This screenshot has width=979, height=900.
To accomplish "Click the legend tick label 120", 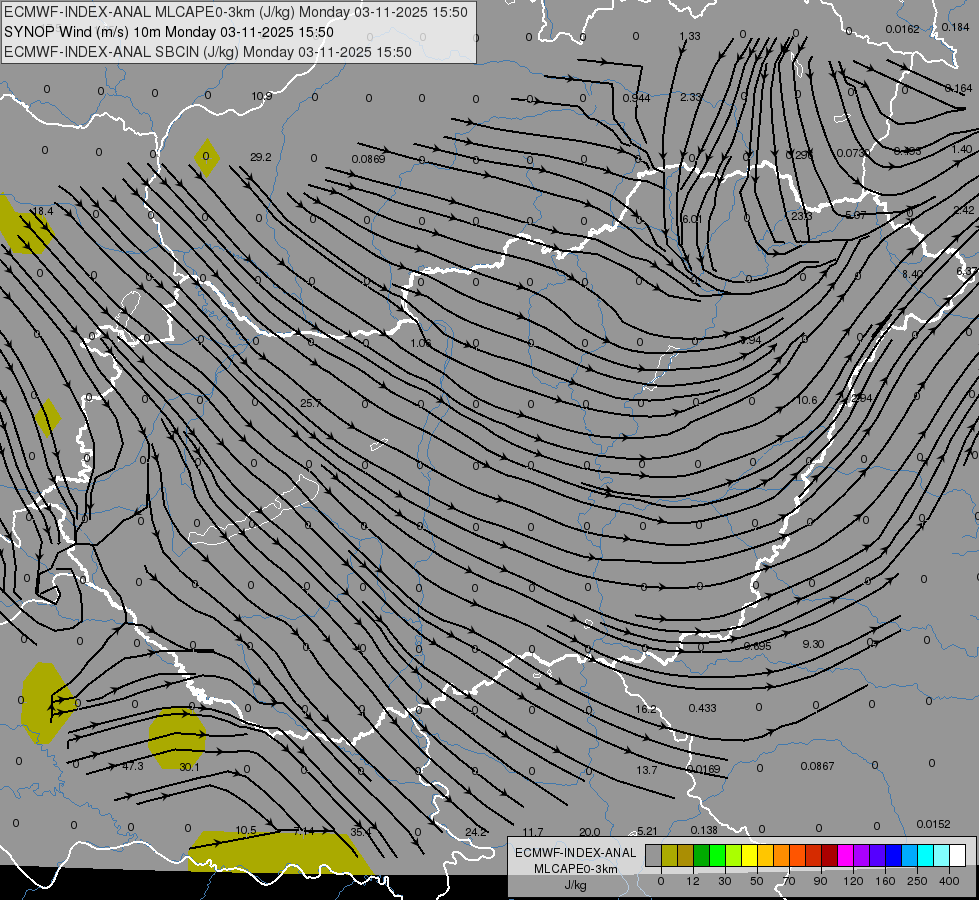I will pyautogui.click(x=853, y=881).
